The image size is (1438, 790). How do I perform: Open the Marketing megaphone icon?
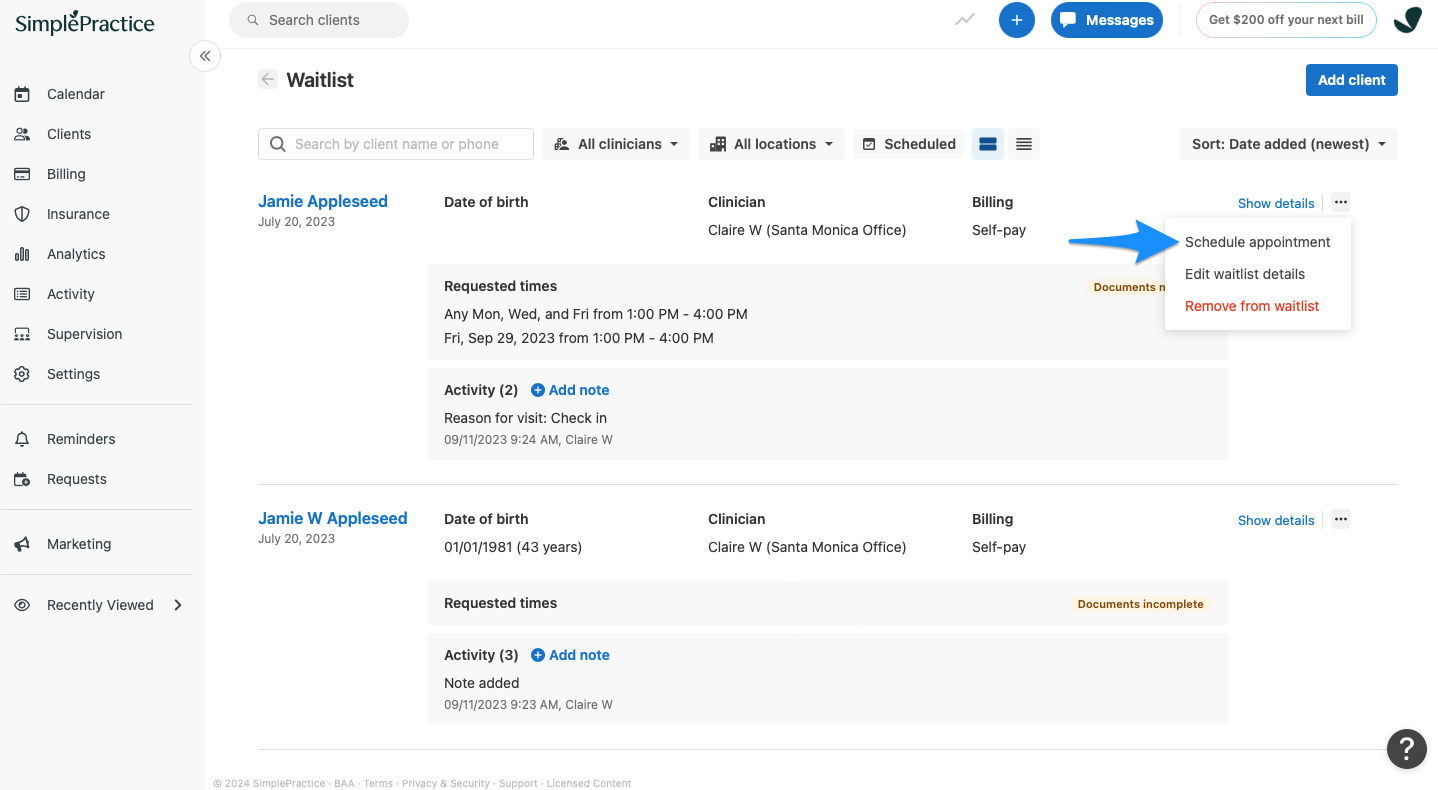(x=22, y=544)
